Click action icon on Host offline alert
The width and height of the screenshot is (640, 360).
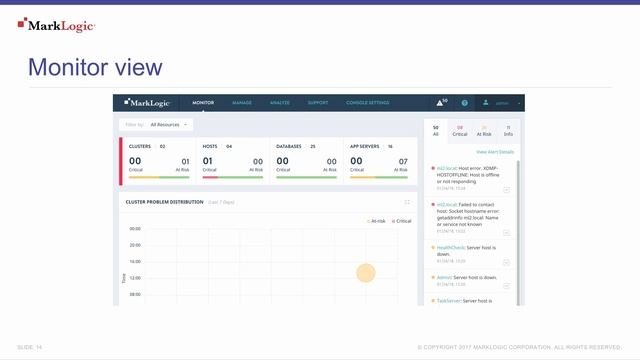[506, 190]
